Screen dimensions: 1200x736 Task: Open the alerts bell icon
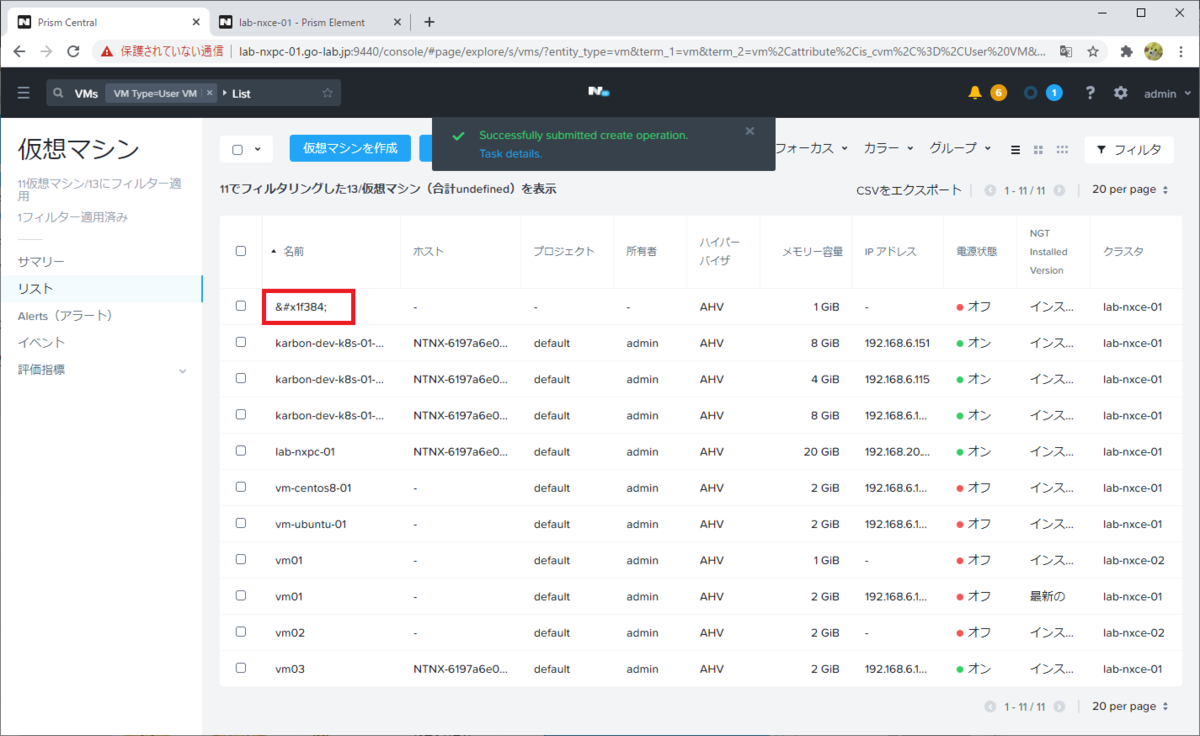click(975, 93)
